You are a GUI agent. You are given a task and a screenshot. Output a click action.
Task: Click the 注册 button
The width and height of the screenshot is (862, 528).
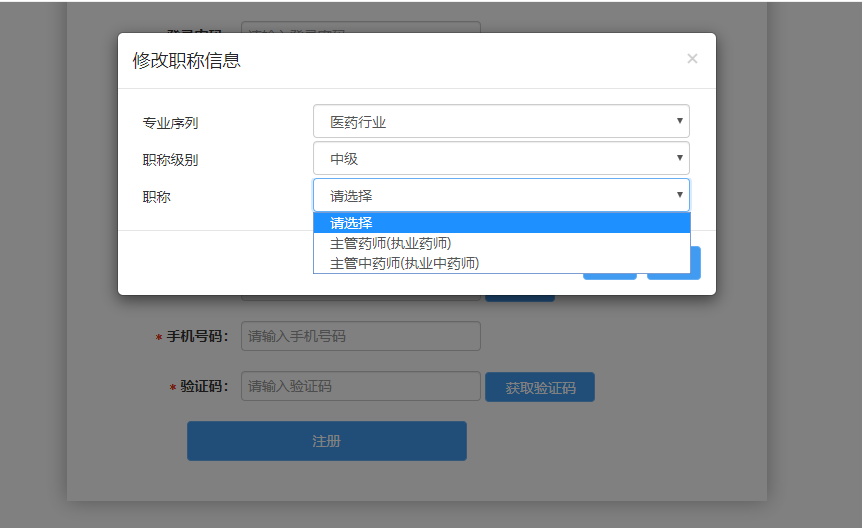click(326, 441)
